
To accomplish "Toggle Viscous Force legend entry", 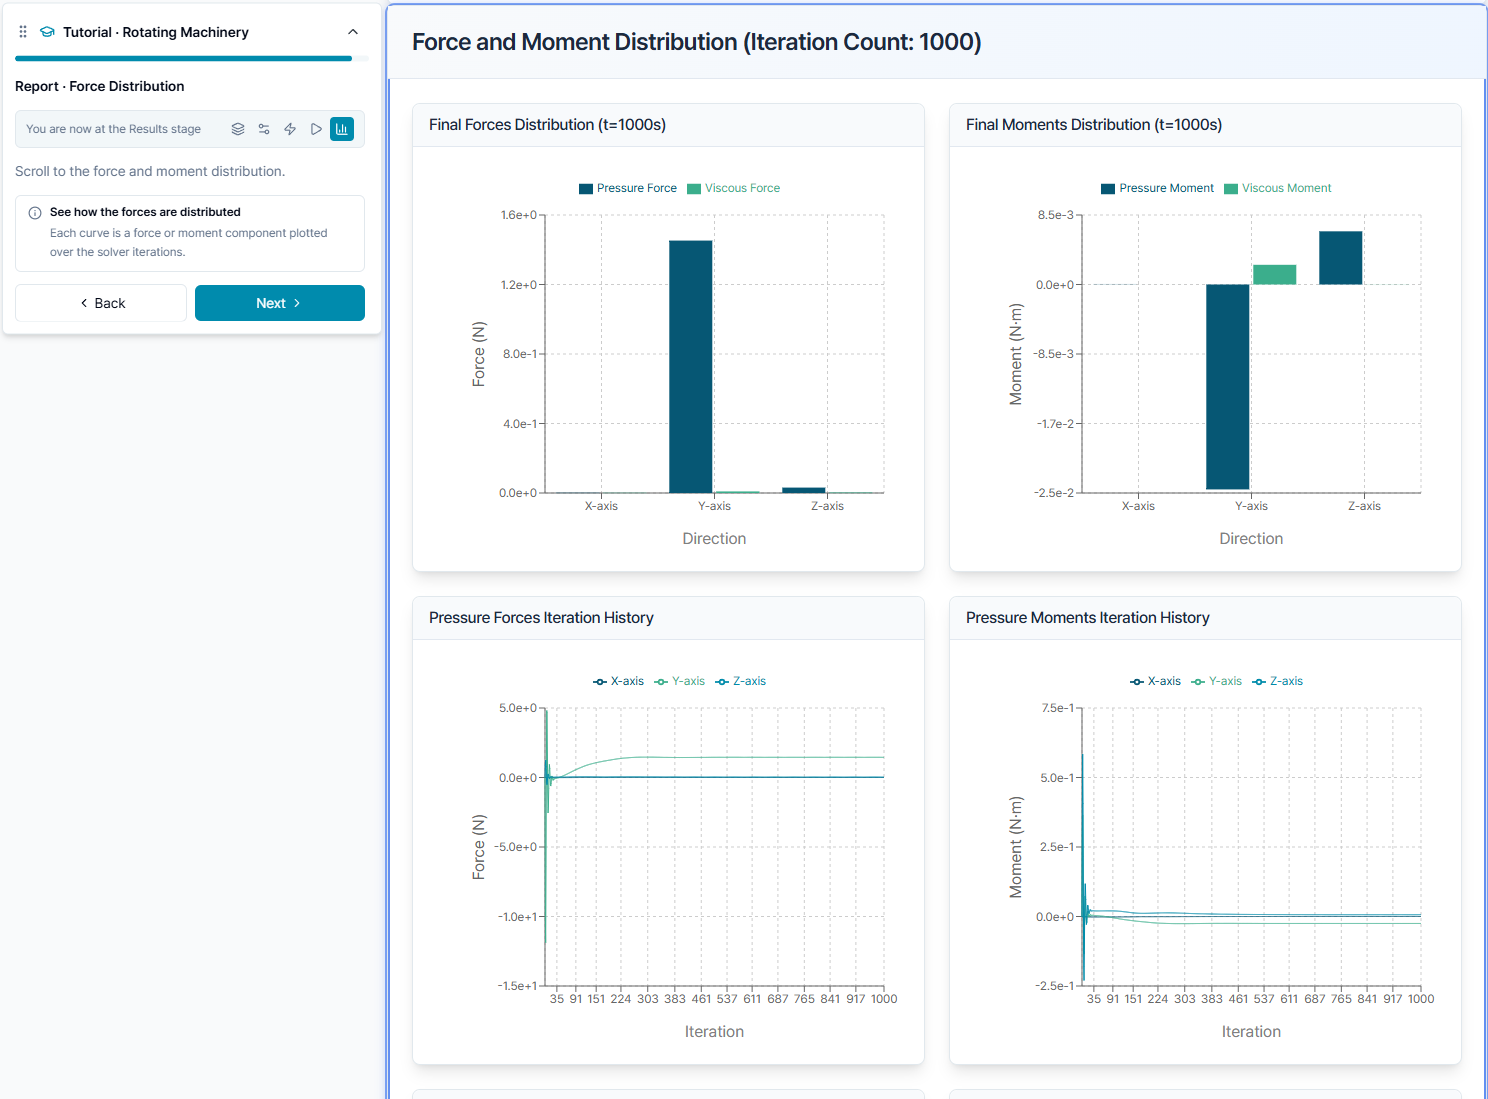I will point(734,188).
